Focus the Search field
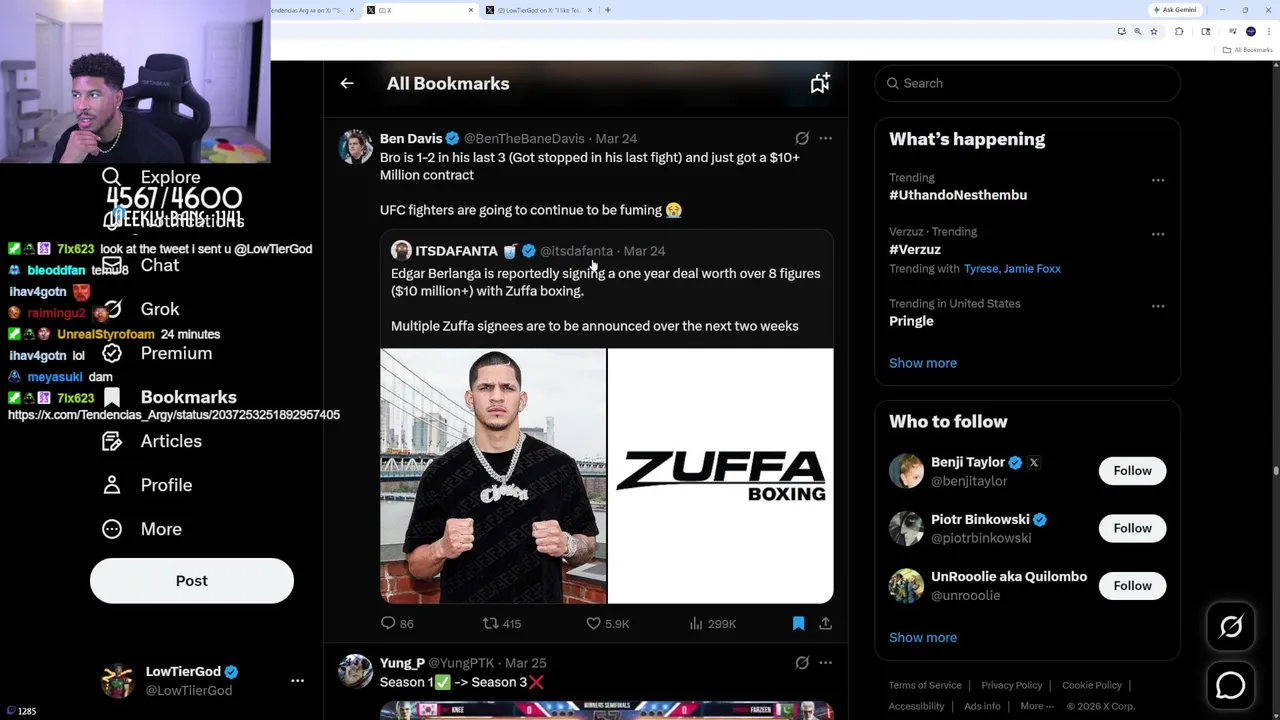The image size is (1280, 720). (x=1027, y=83)
